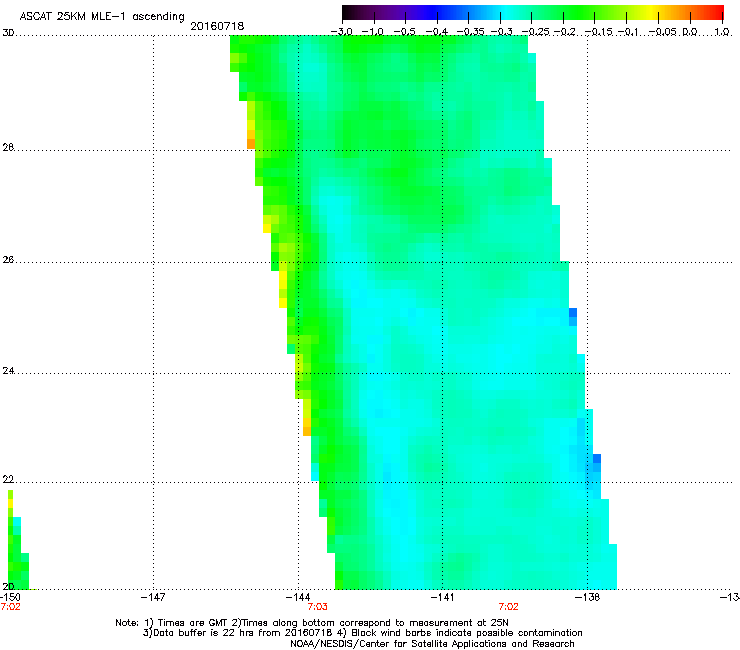Click the color bar label "-0.3"

point(502,32)
